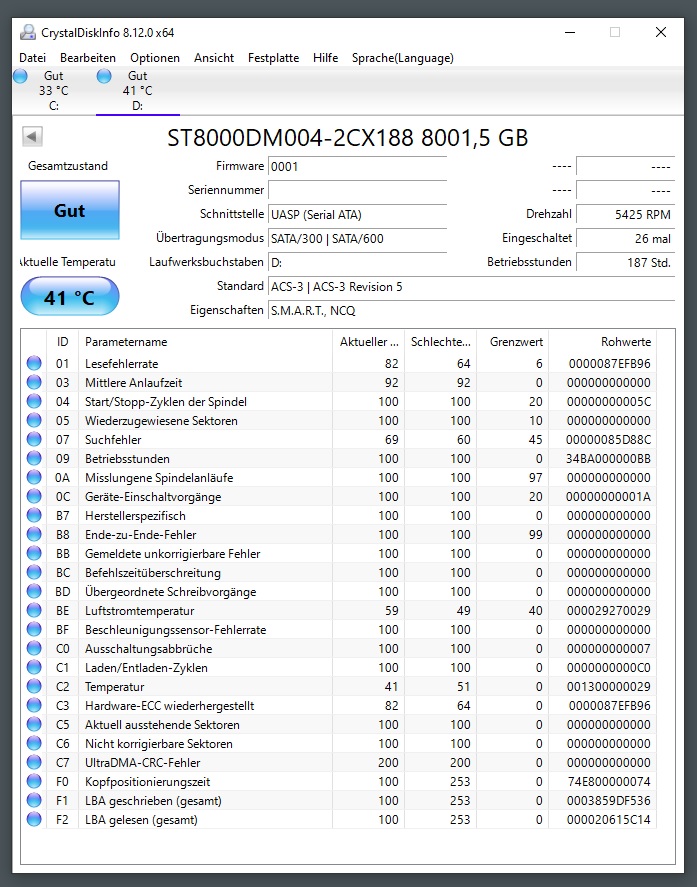Select the Hardware-ECC wiederhergestellt row name
This screenshot has width=697, height=887.
coord(169,705)
